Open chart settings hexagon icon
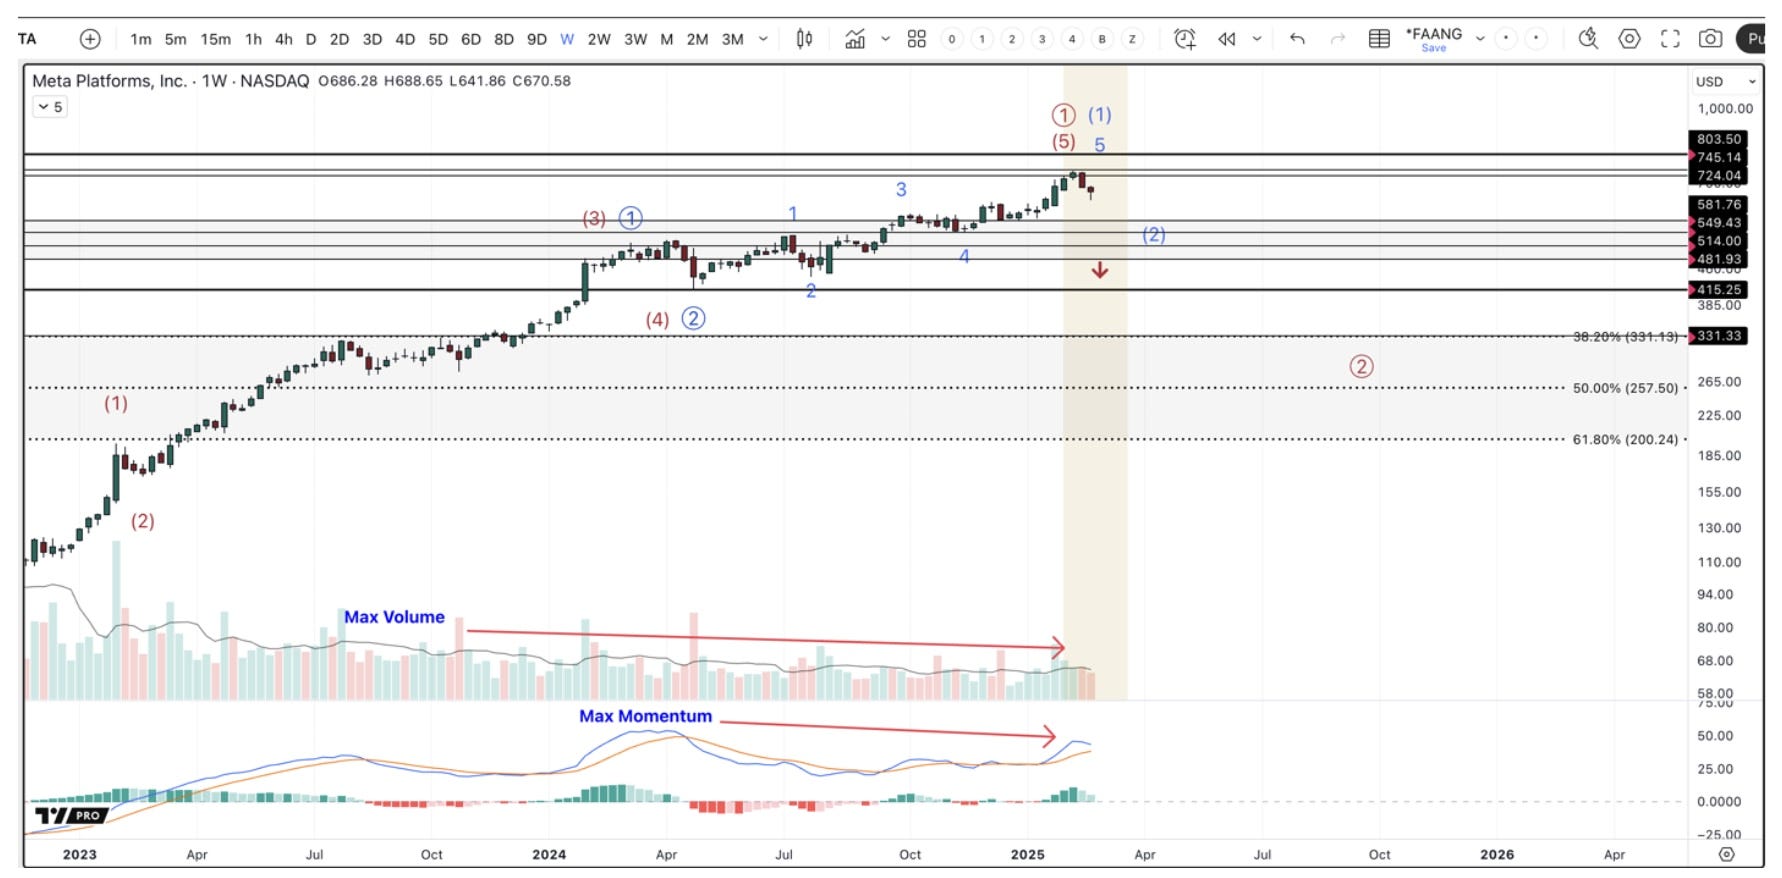1782x878 pixels. pyautogui.click(x=1629, y=39)
